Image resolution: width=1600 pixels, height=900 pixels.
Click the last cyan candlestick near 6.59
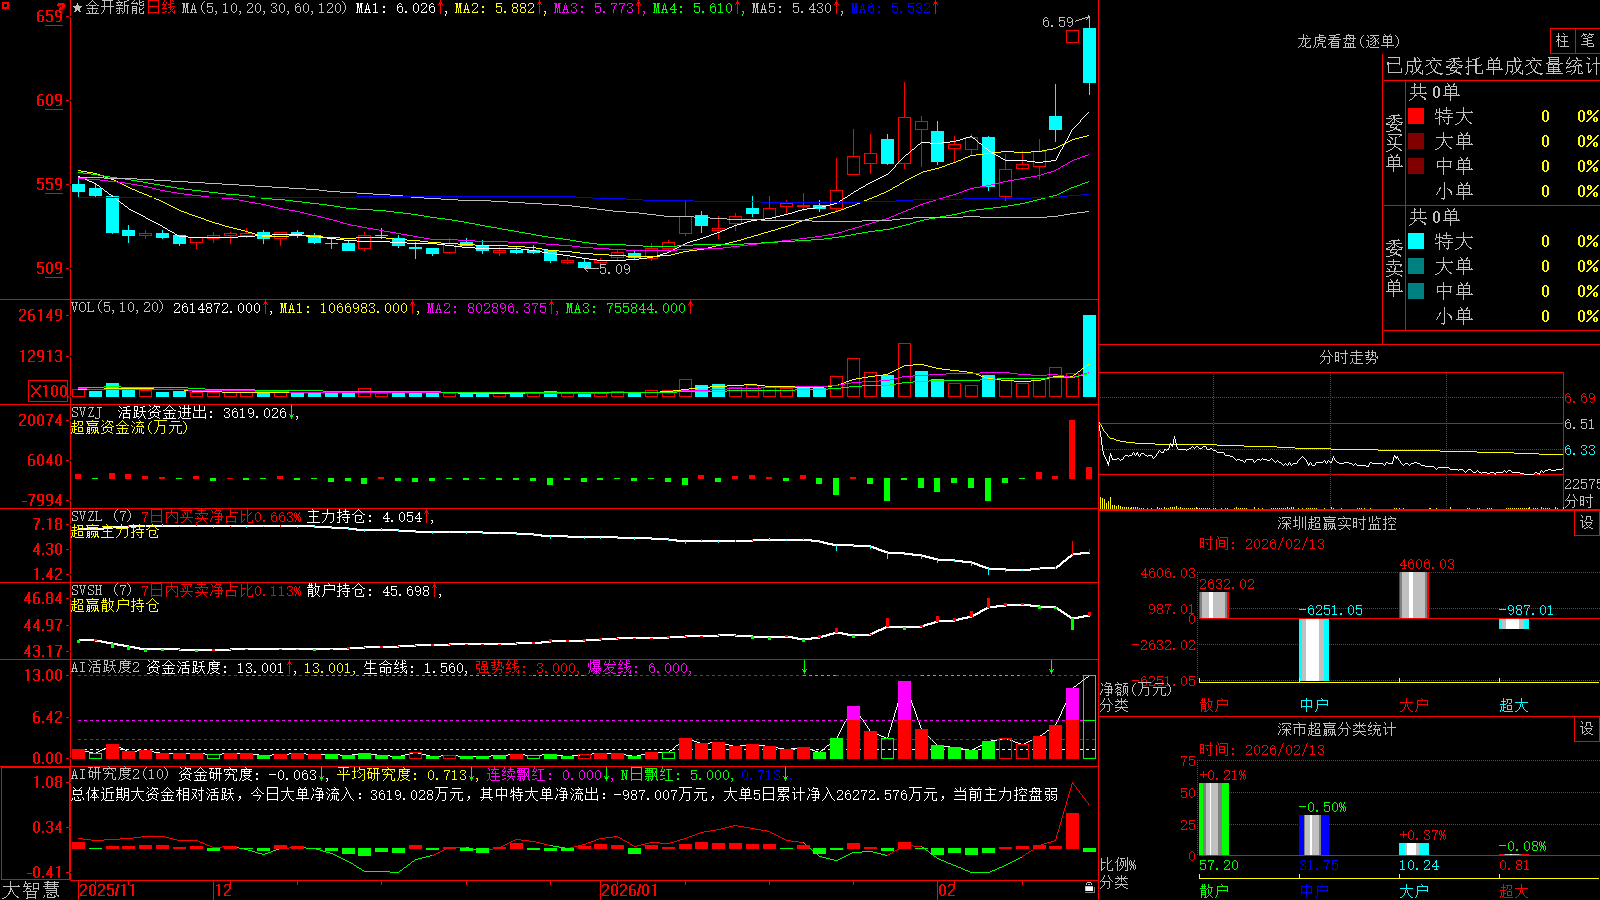1089,55
